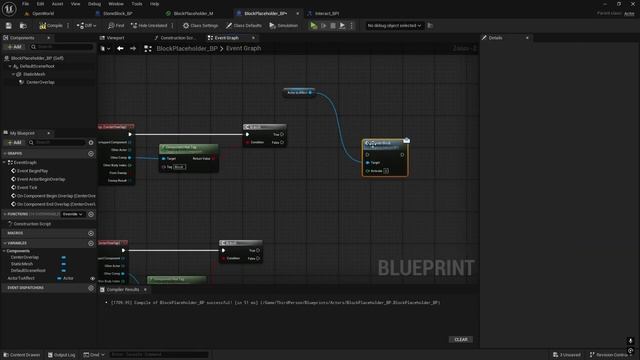Viewport: 640px width, 360px height.
Task: Click the Stop playback button
Action: (x=333, y=26)
